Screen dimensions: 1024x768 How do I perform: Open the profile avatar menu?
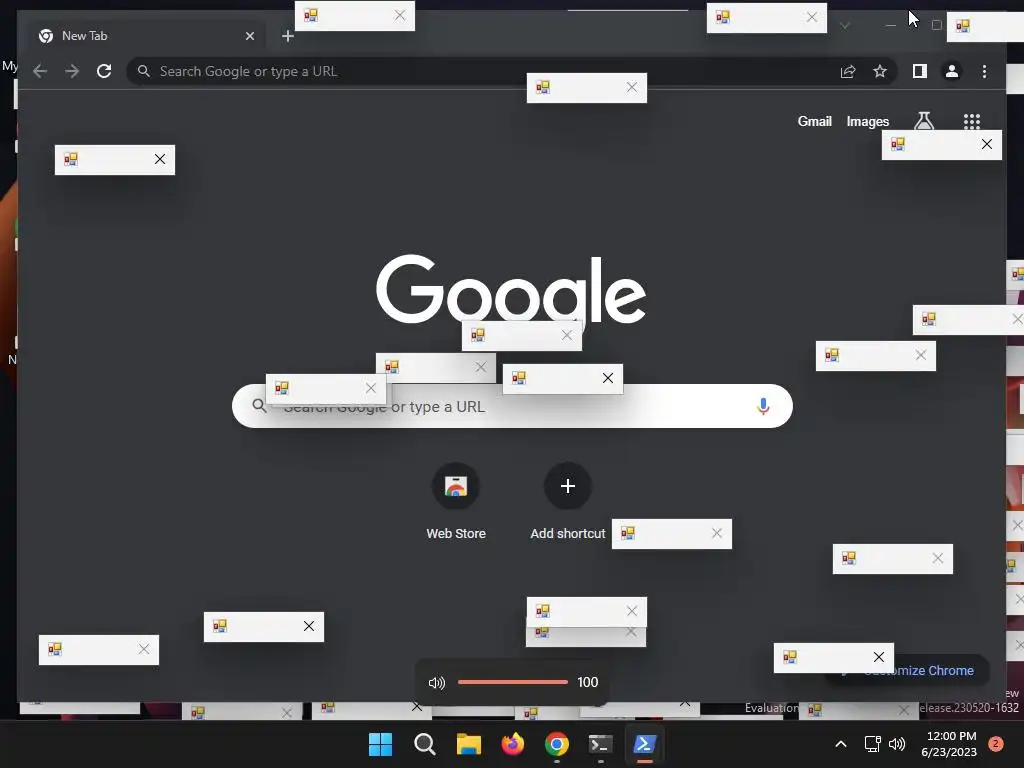tap(952, 71)
